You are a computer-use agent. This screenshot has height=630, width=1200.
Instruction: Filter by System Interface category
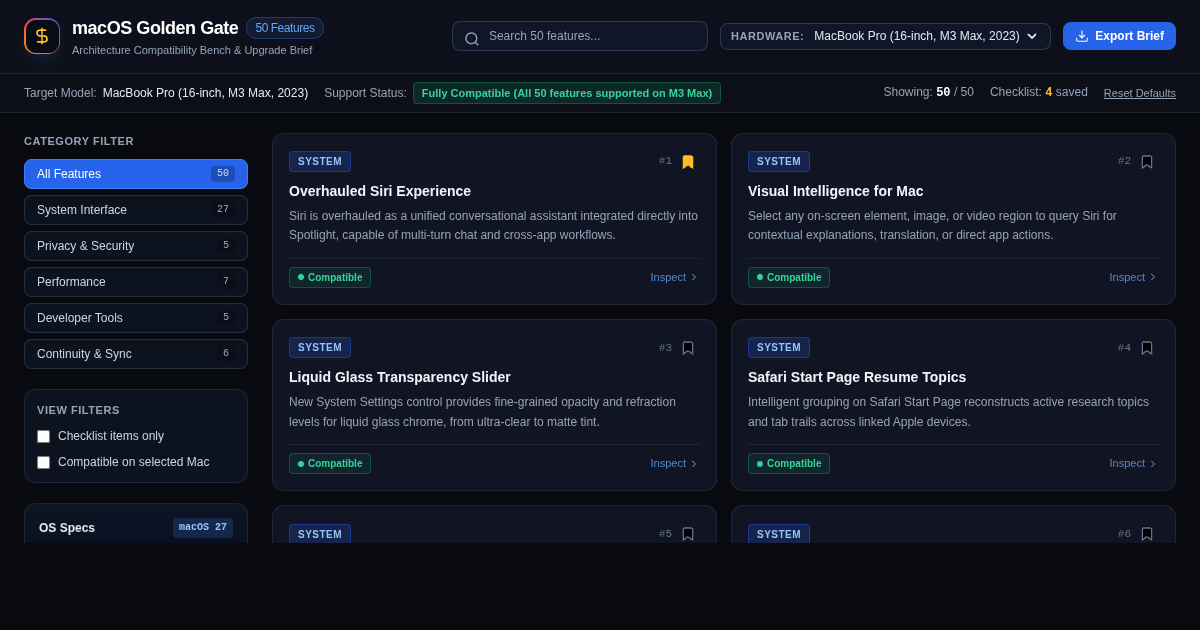tap(136, 210)
